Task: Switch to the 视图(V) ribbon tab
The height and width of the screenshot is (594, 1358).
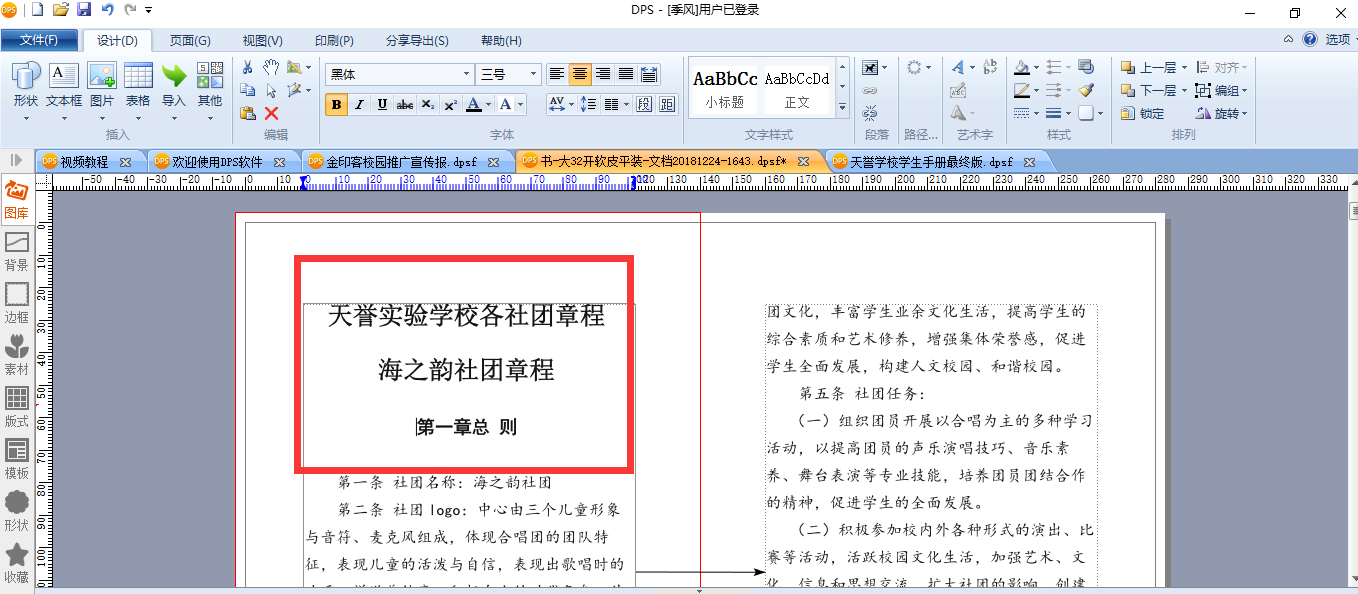Action: [262, 40]
